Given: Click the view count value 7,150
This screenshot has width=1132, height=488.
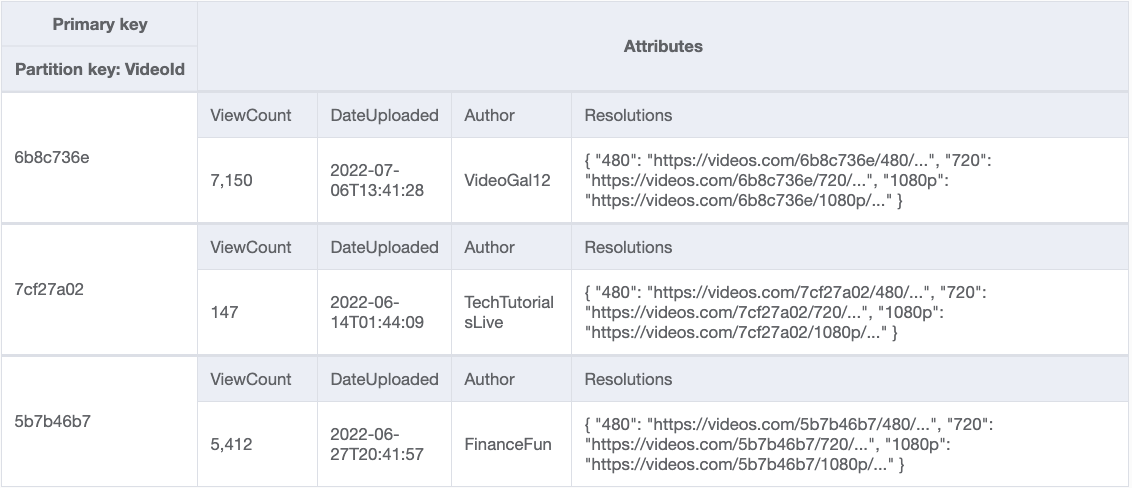Looking at the screenshot, I should click(232, 180).
